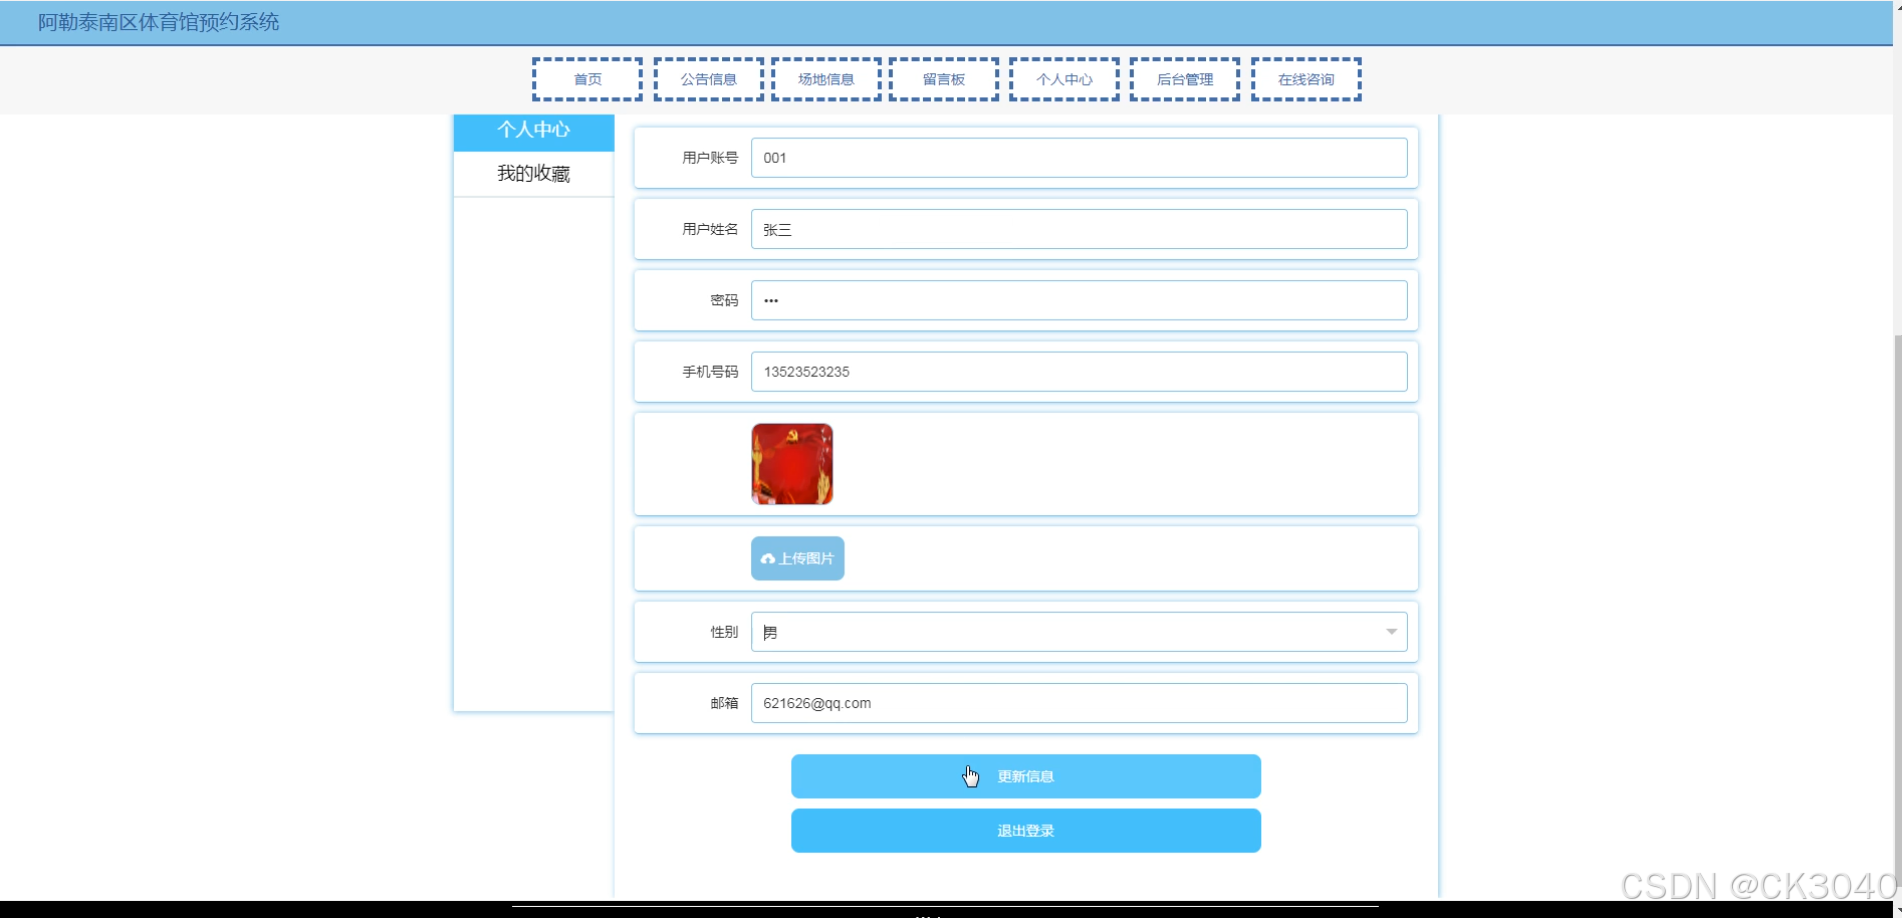Open the 在线咨询 online consultation tab
This screenshot has width=1902, height=918.
pyautogui.click(x=1305, y=79)
